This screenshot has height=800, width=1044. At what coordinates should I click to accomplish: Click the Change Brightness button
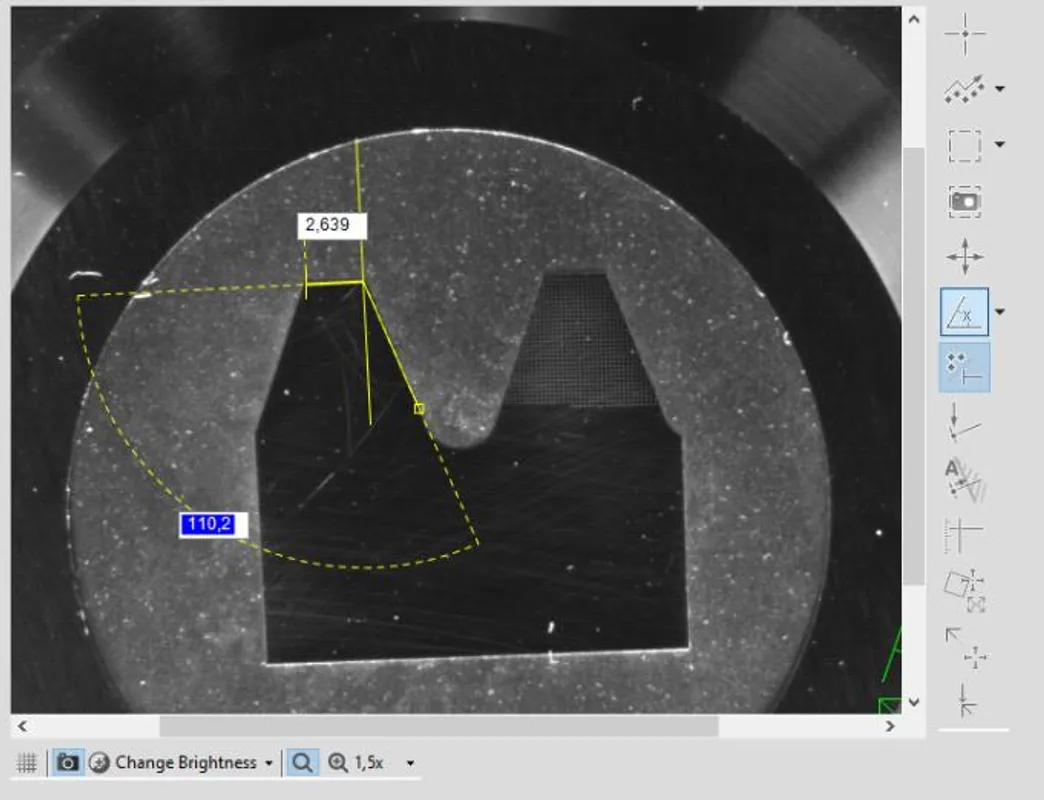click(x=173, y=762)
